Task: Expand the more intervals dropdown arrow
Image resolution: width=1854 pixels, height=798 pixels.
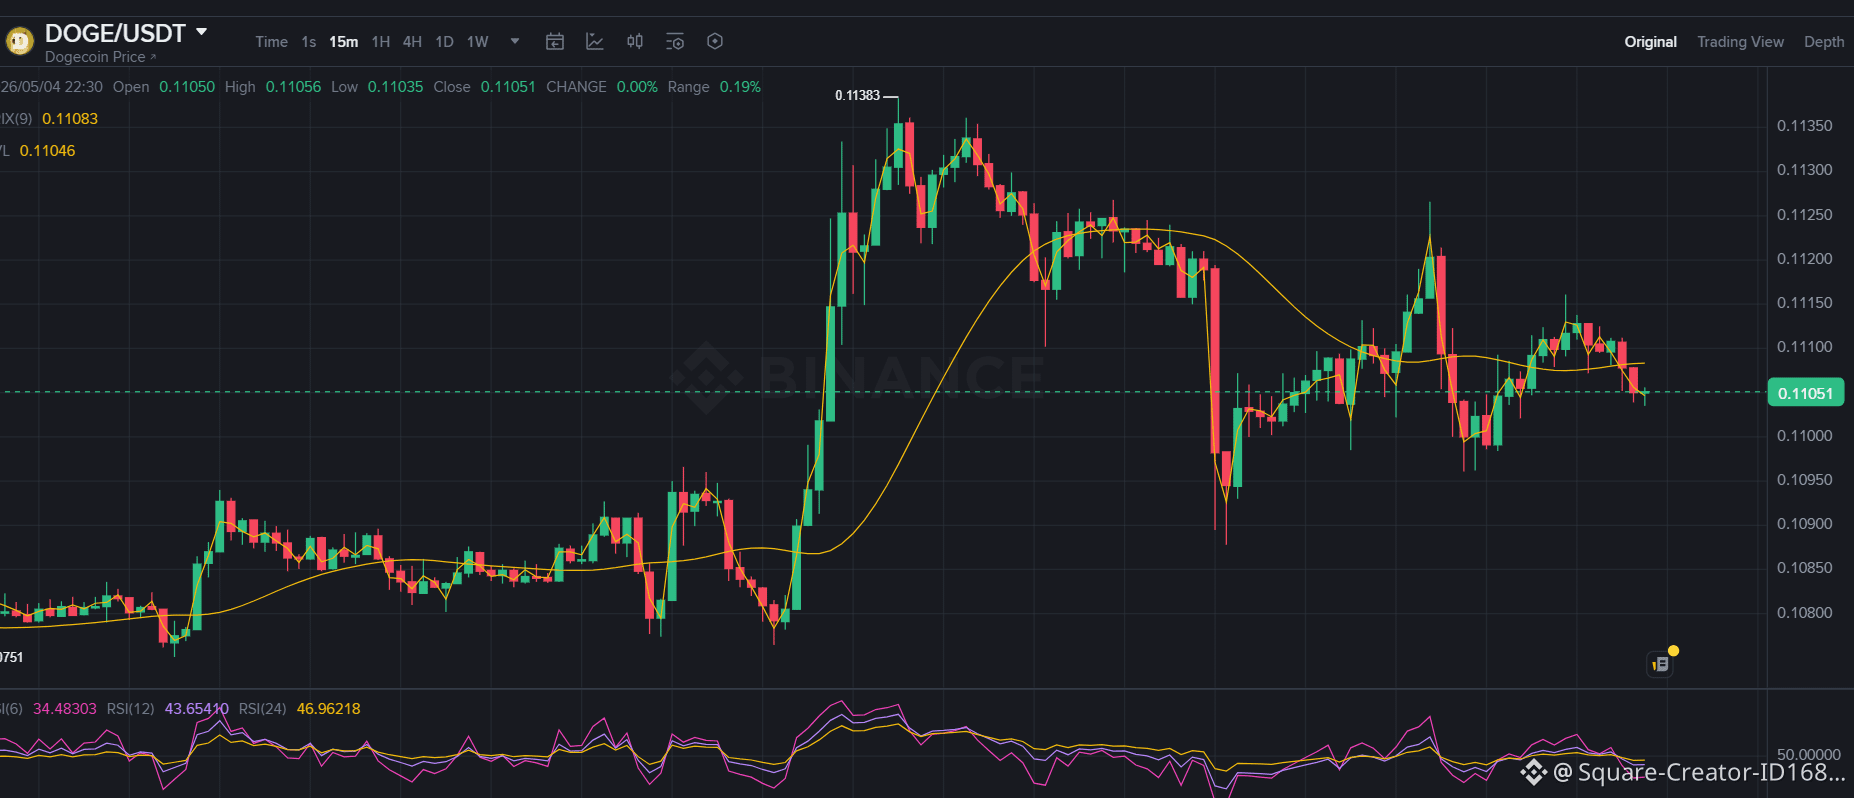Action: point(515,42)
